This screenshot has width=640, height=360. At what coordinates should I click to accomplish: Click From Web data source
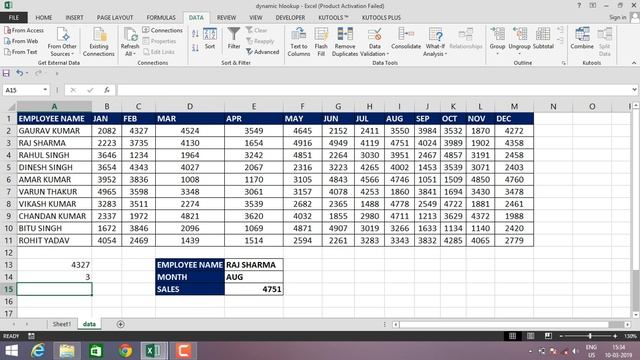click(x=21, y=41)
